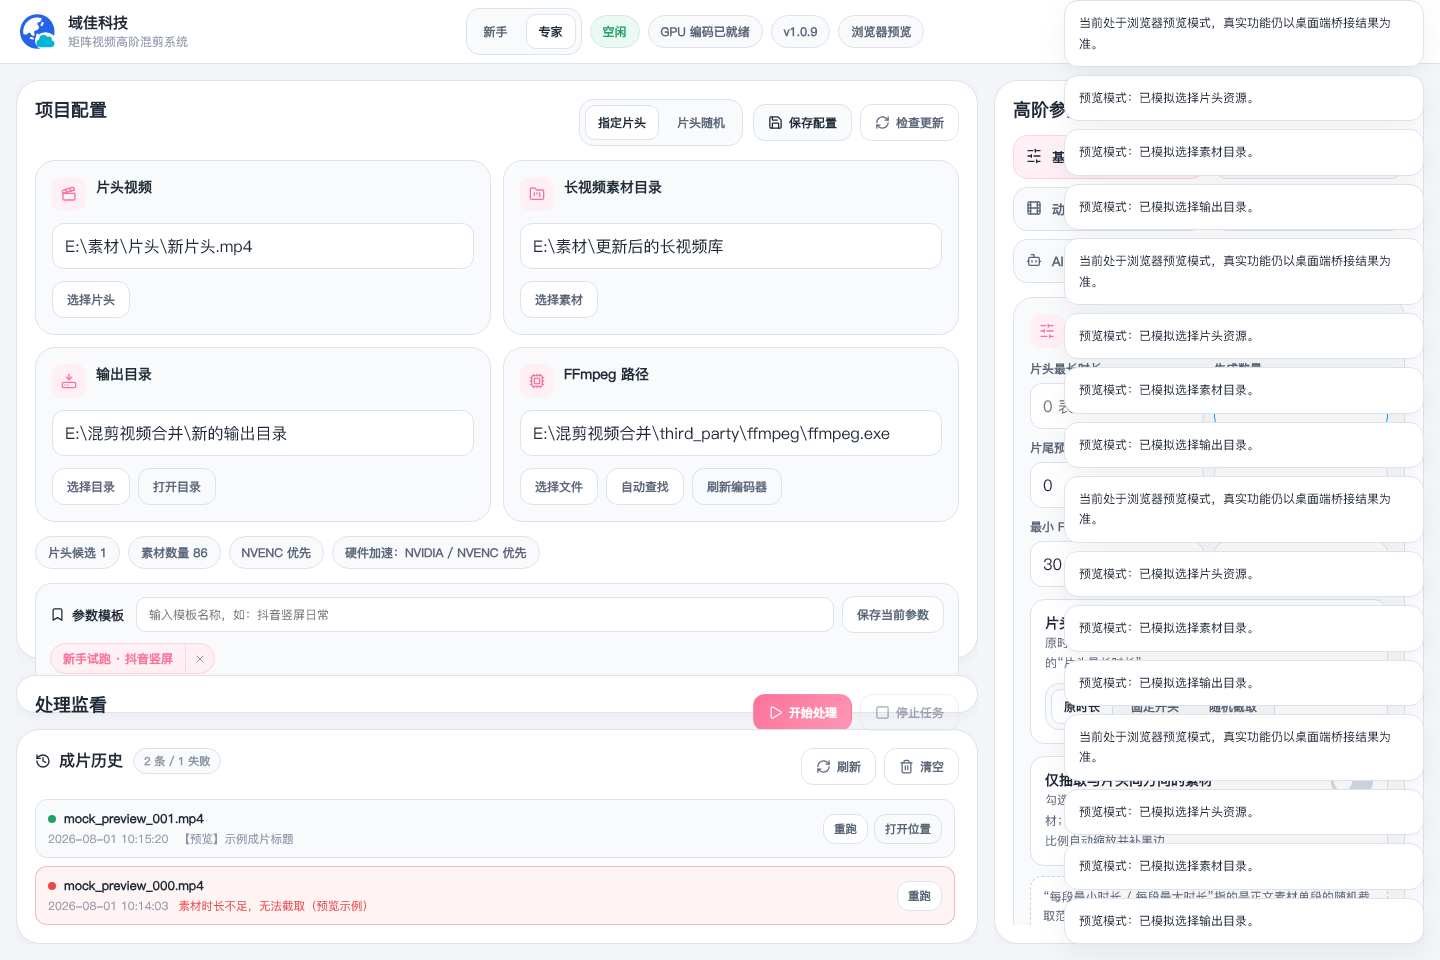1440x960 pixels.
Task: Click 保存当前参数 button
Action: click(893, 615)
